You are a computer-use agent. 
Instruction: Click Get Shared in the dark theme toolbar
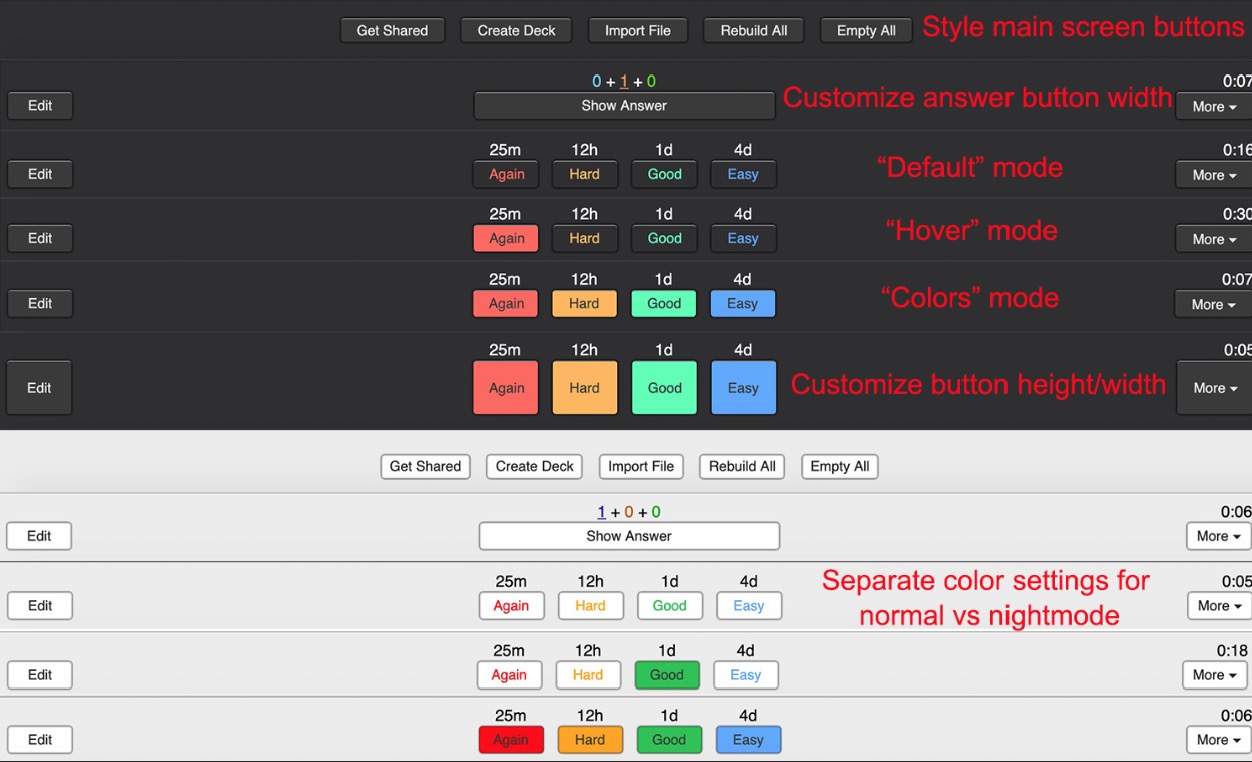tap(392, 30)
